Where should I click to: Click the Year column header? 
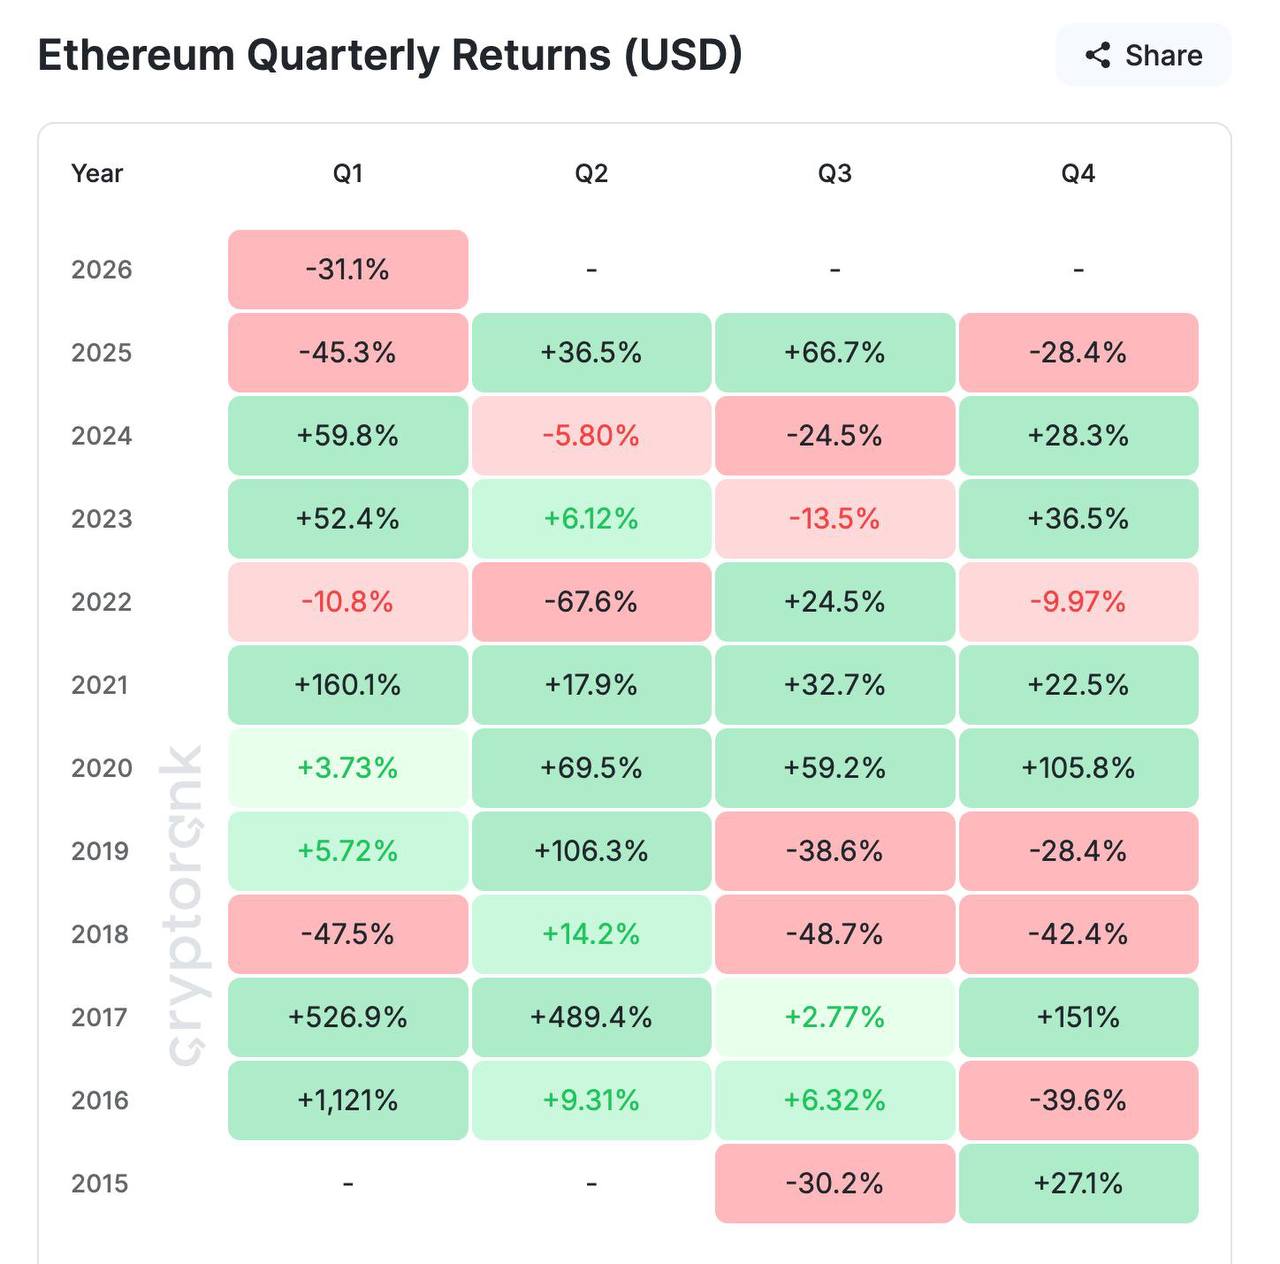tap(97, 173)
